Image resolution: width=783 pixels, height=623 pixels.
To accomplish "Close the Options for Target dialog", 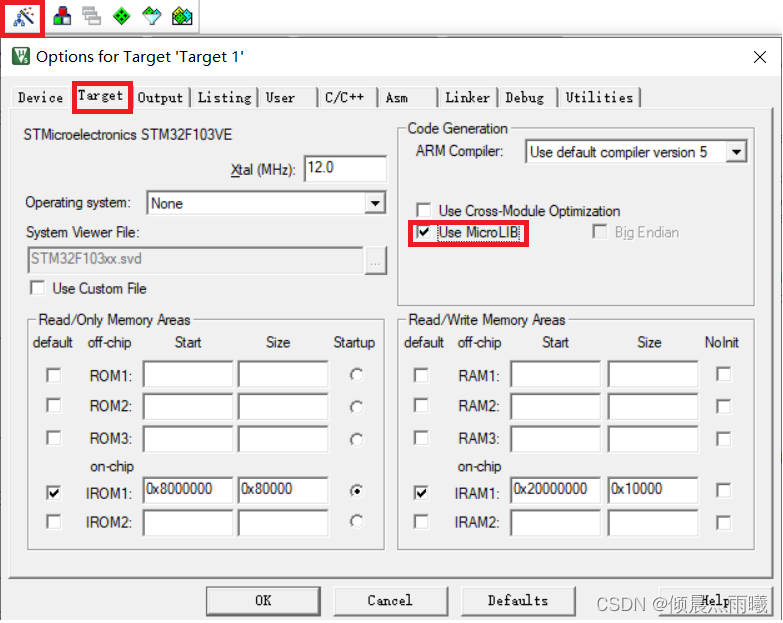I will click(760, 57).
